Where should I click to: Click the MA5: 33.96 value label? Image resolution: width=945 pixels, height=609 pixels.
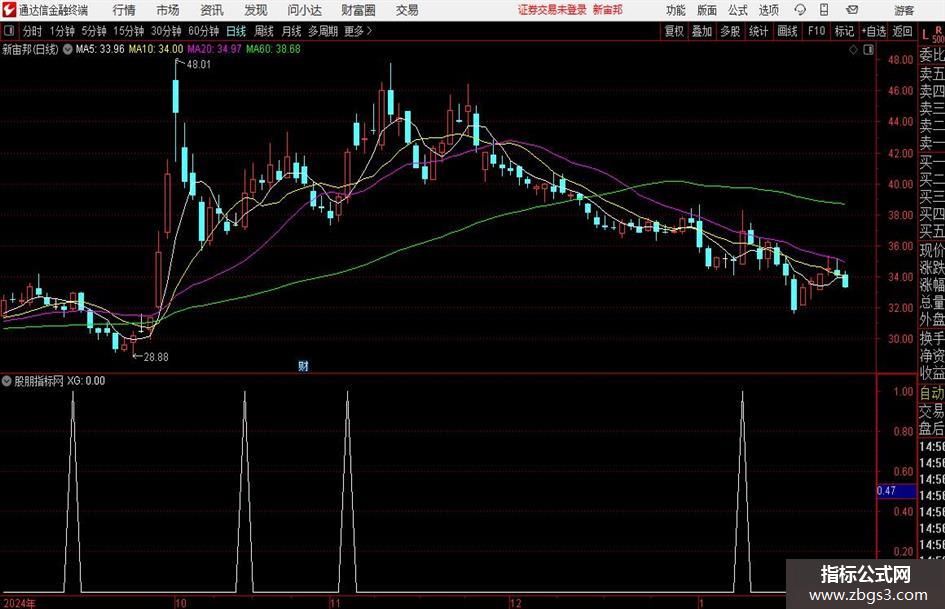point(100,49)
